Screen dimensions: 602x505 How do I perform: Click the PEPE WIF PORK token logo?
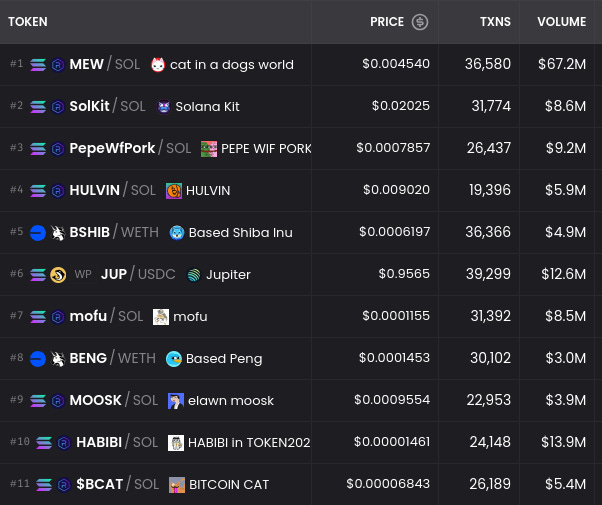209,149
